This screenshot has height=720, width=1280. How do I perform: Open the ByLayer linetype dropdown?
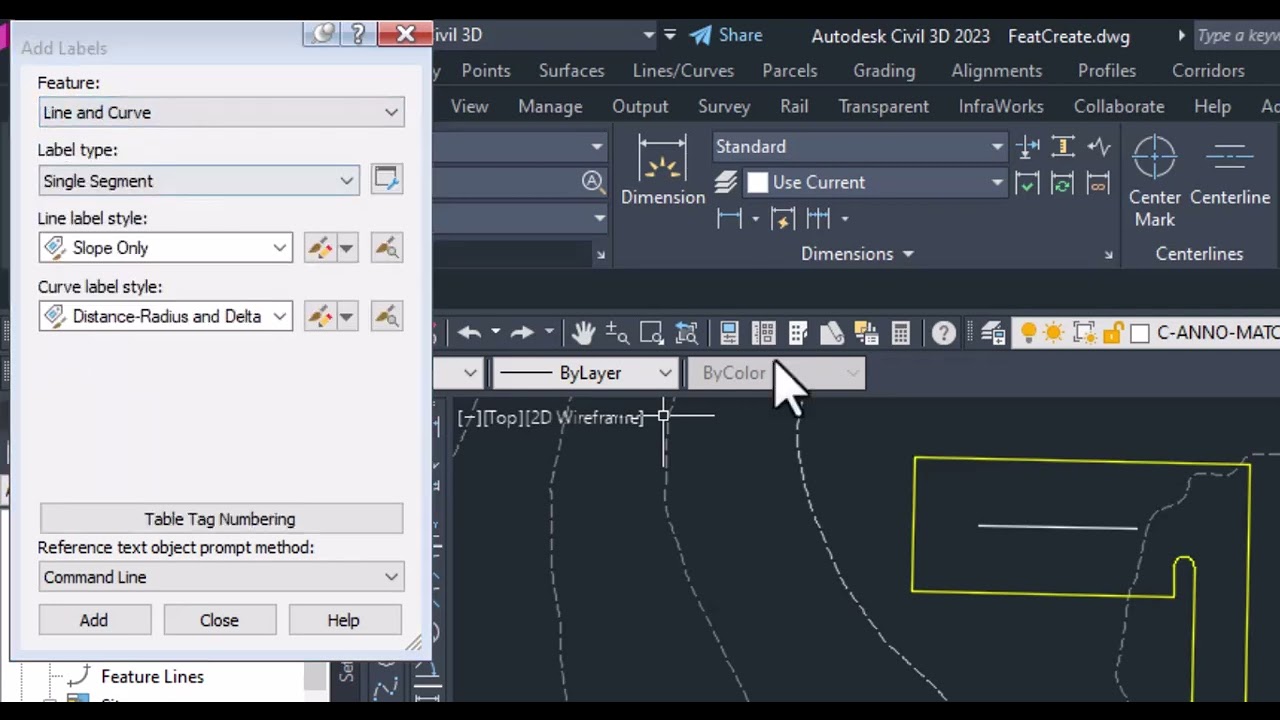point(586,373)
